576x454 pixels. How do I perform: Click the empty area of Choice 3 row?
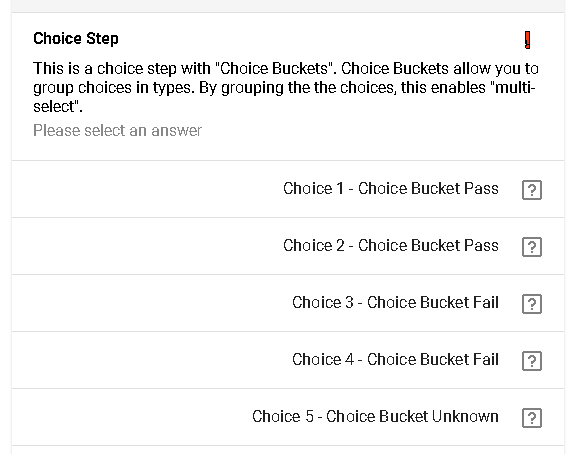(x=147, y=303)
